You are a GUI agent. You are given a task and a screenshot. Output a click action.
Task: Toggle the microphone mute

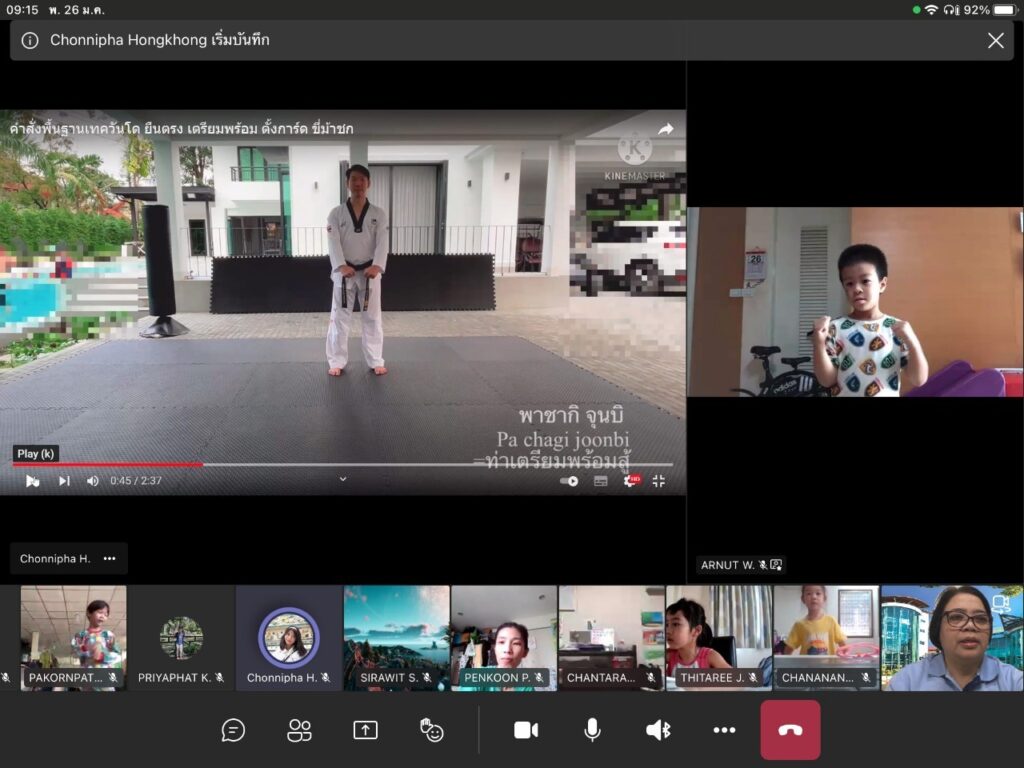pos(592,730)
